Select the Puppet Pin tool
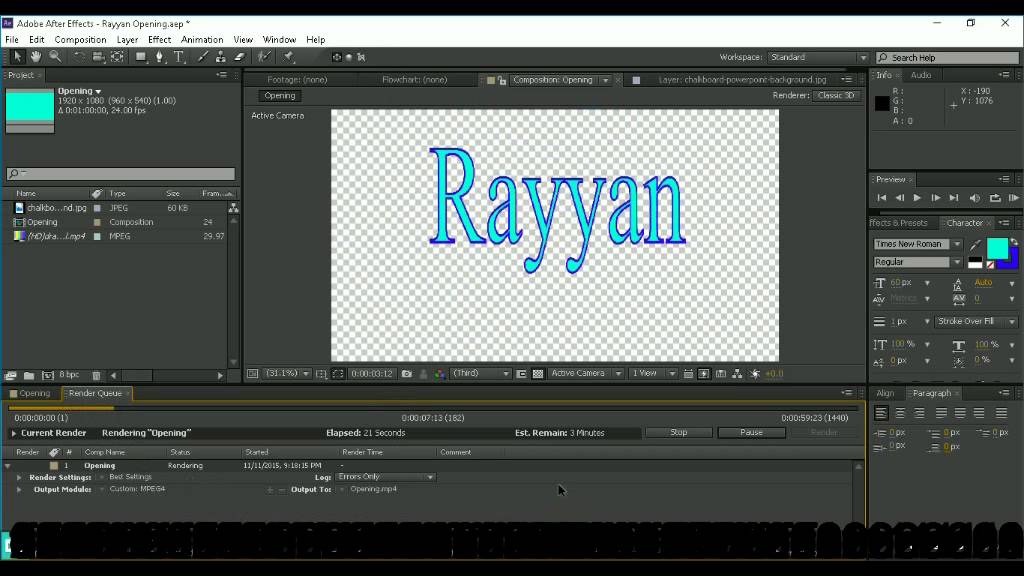The width and height of the screenshot is (1024, 576). pyautogui.click(x=289, y=57)
